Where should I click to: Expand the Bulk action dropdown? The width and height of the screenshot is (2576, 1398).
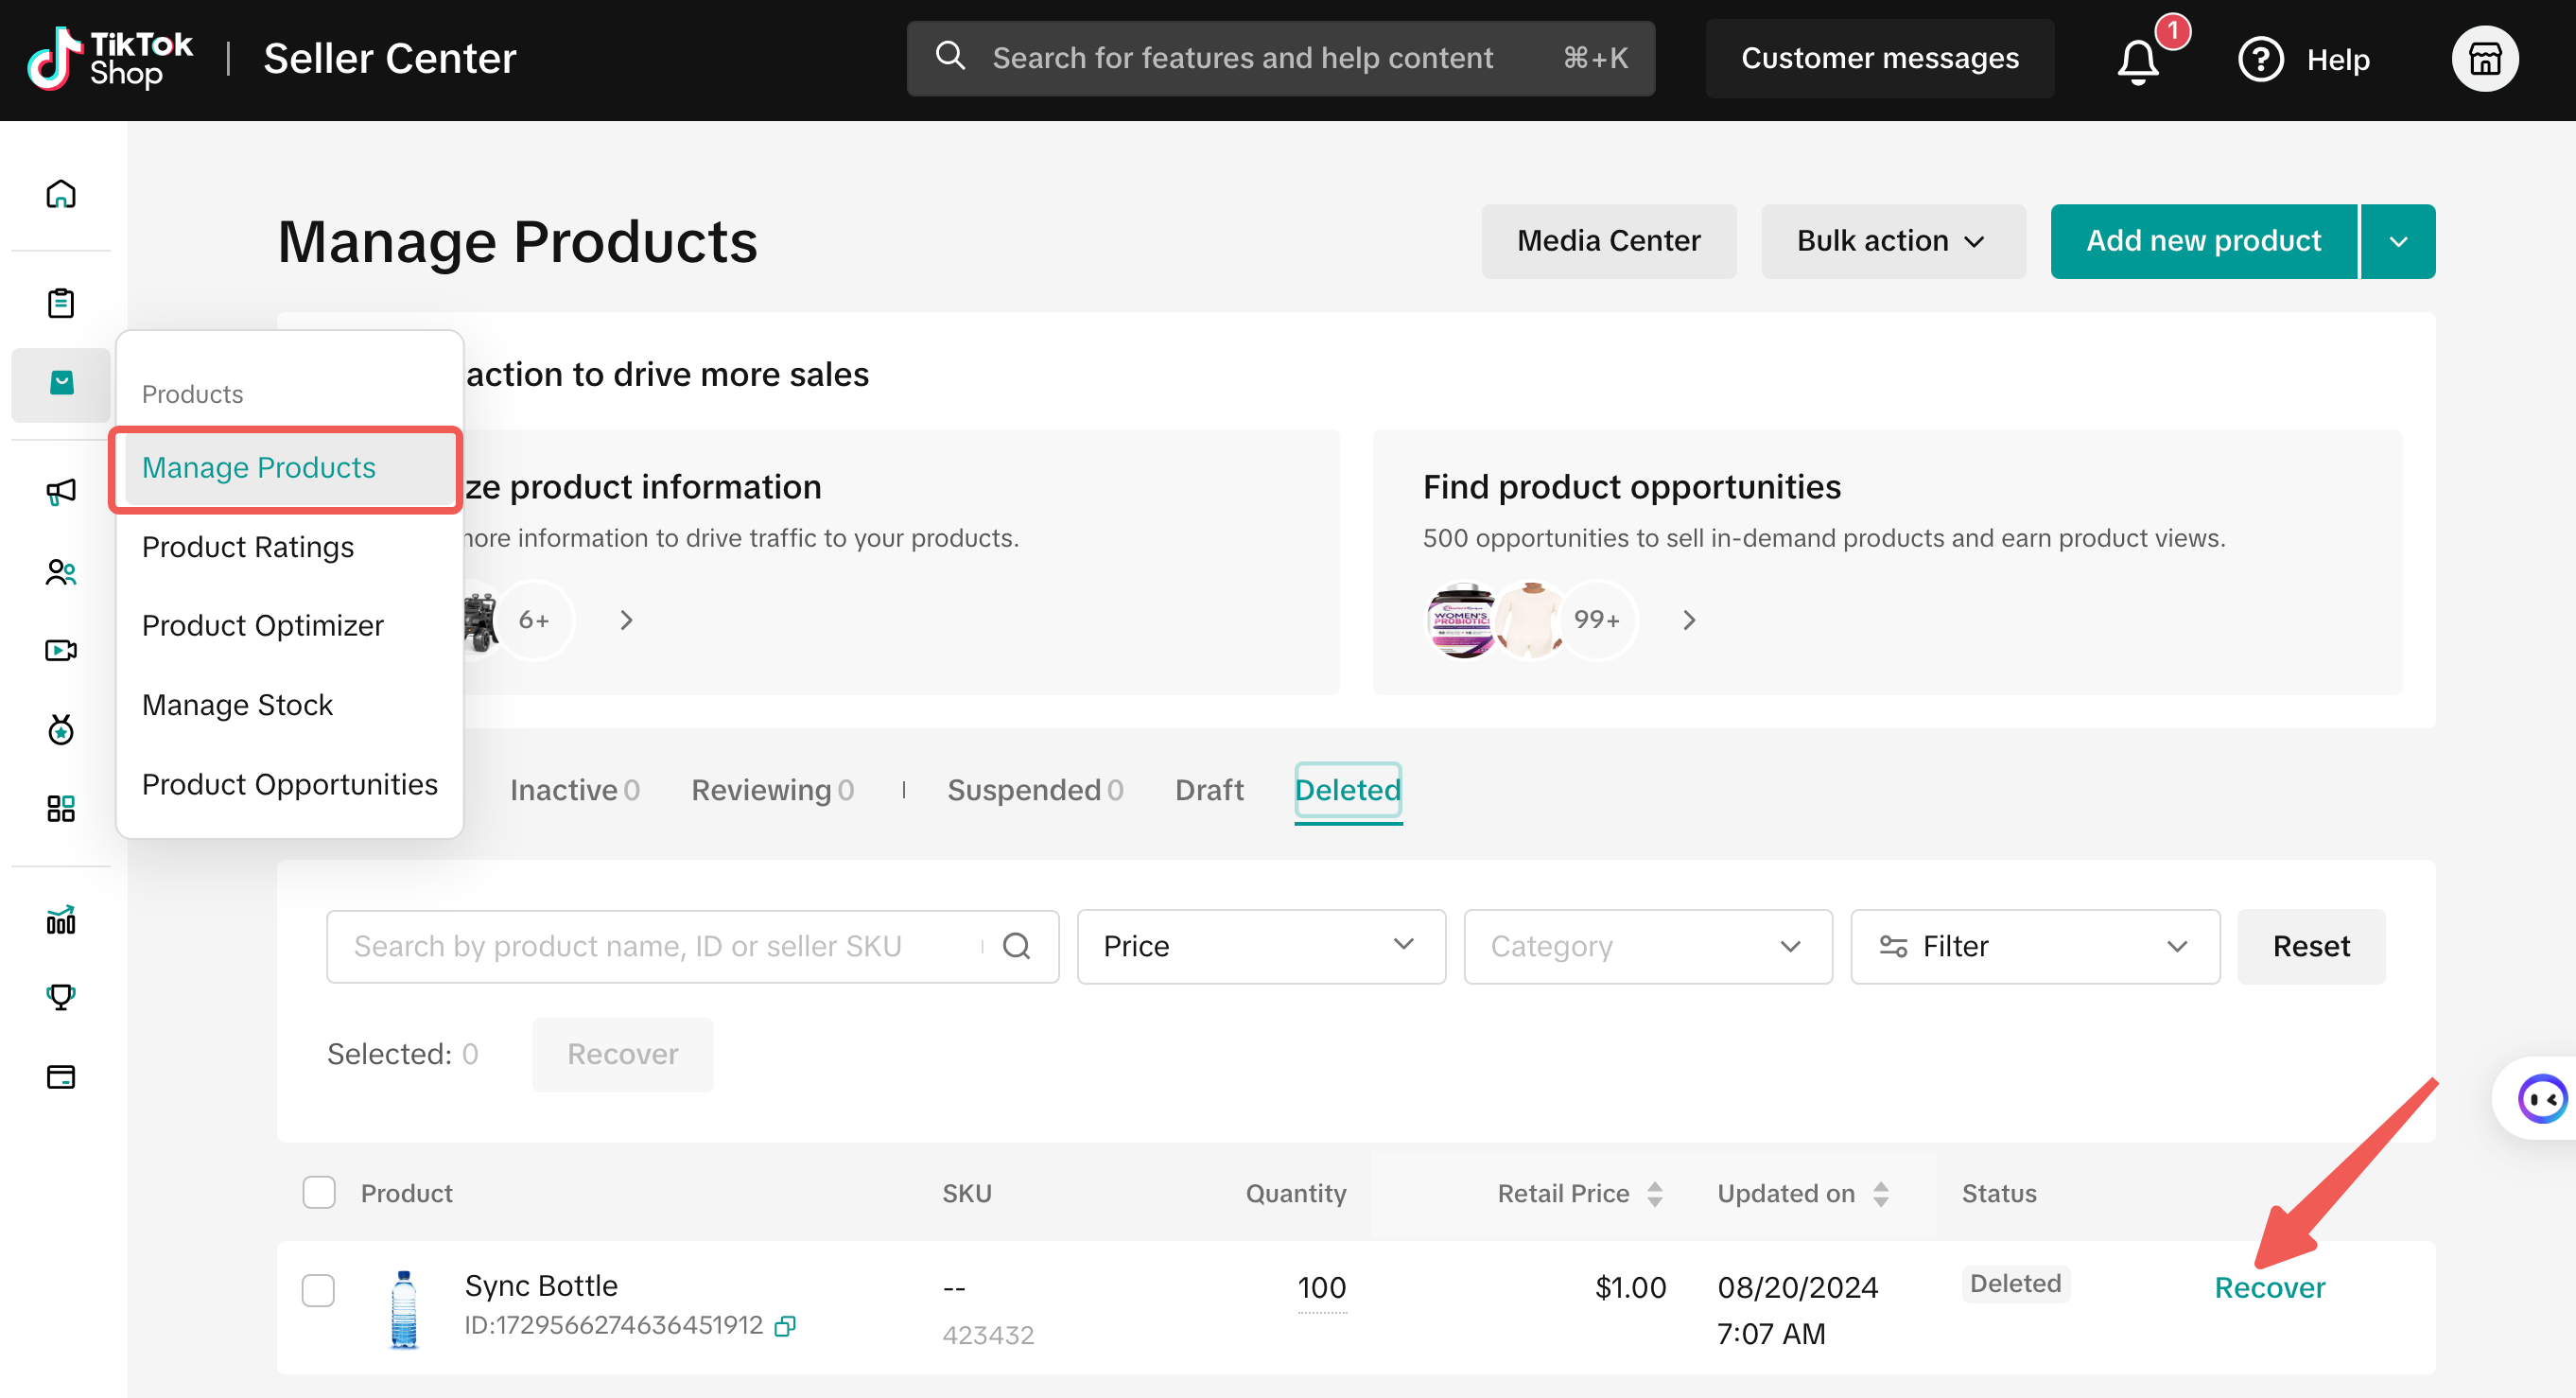[1892, 241]
